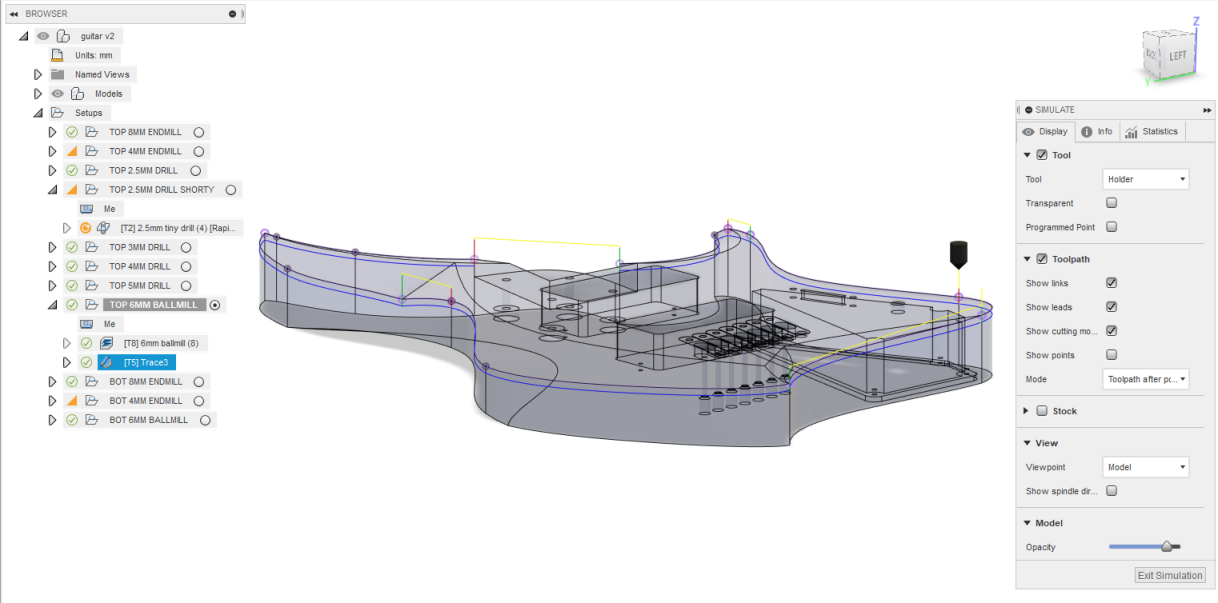Uncheck the Show links checkbox
This screenshot has height=603, width=1218.
1111,283
